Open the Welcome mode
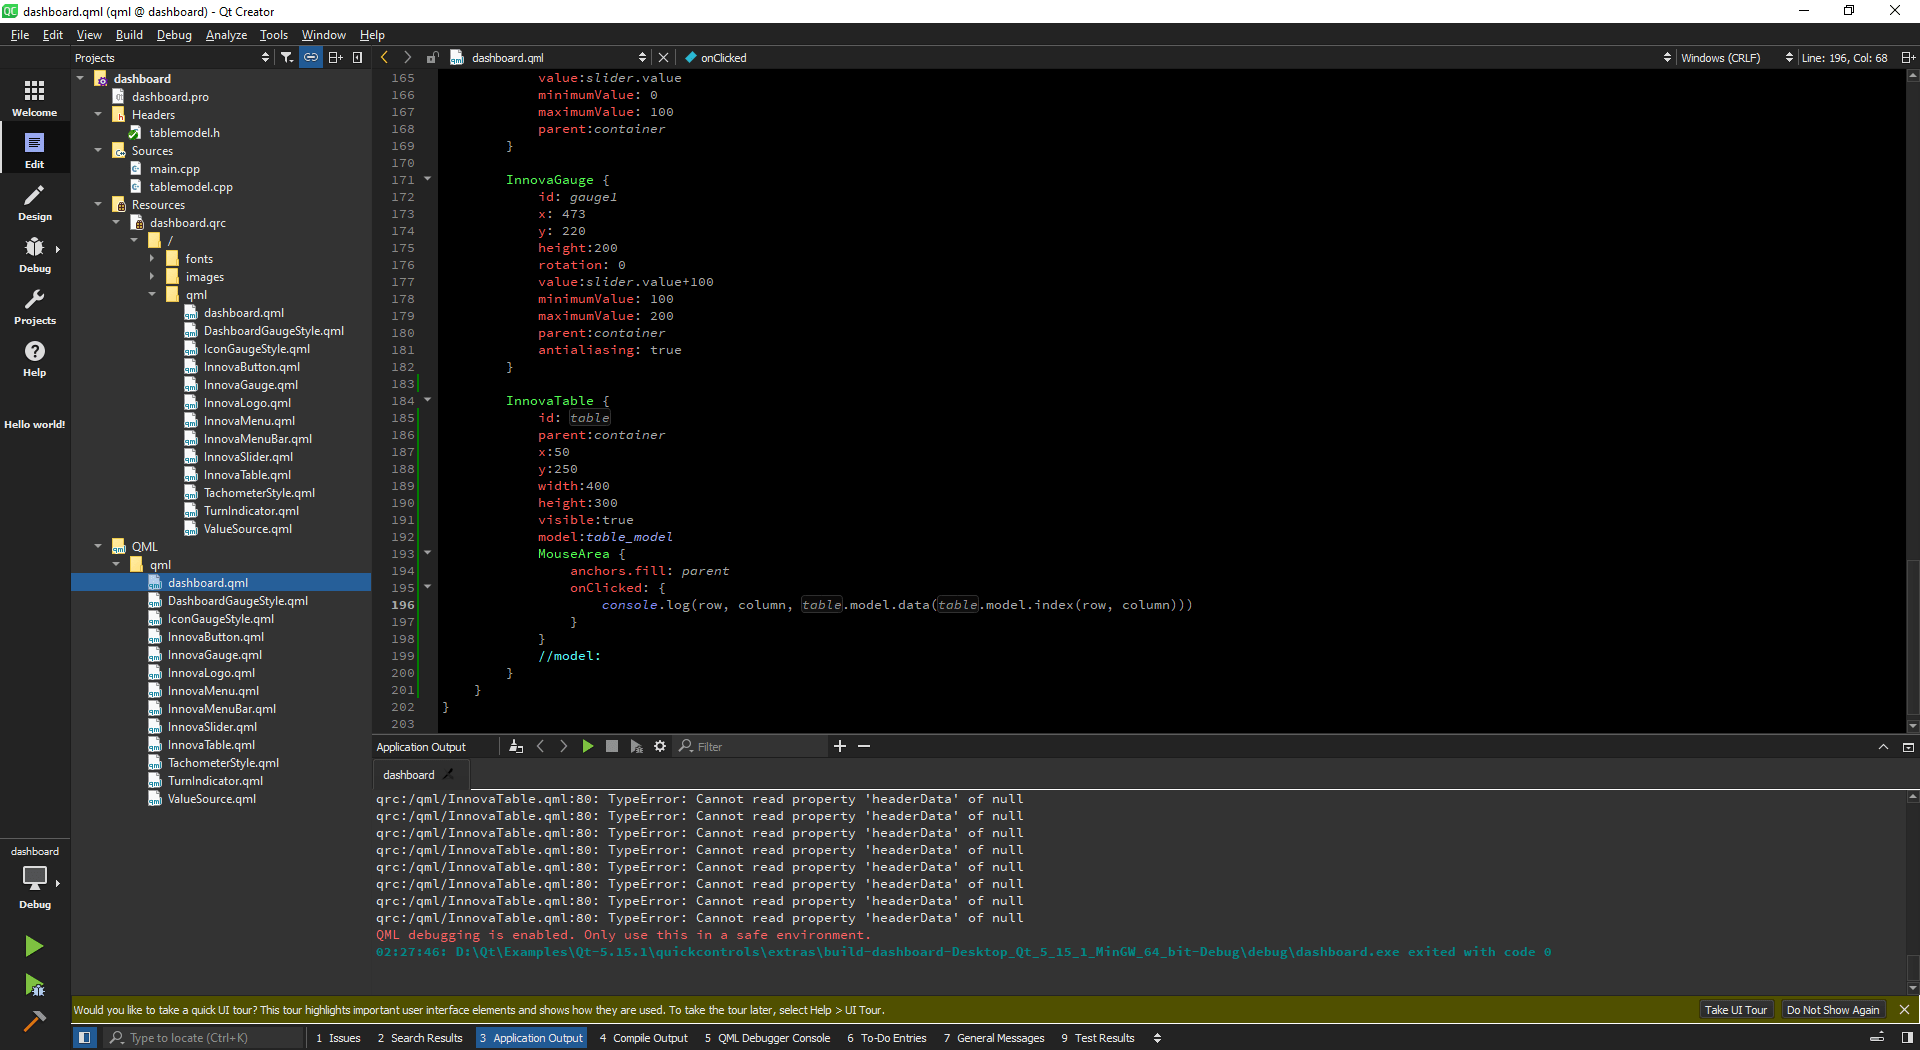 tap(34, 95)
